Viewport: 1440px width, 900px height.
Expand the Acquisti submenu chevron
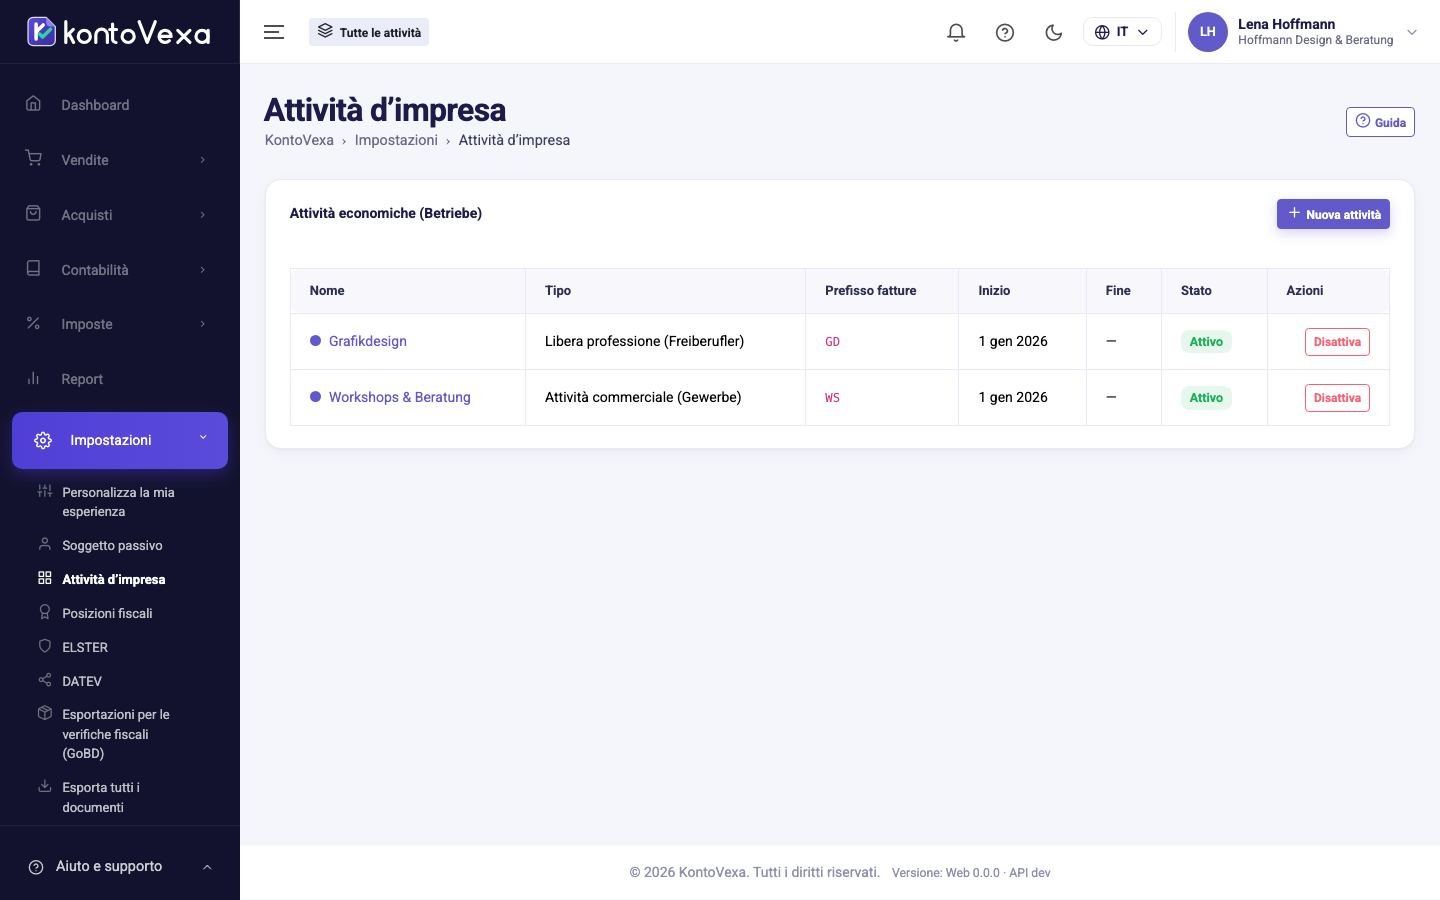[x=203, y=215]
